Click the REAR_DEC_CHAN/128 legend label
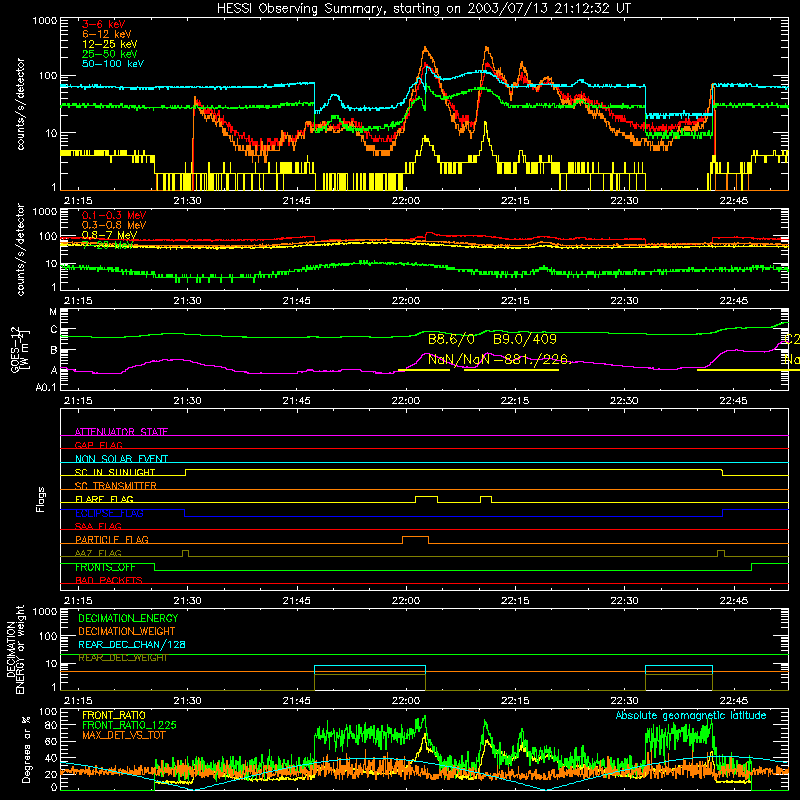800x800 pixels. [x=132, y=644]
